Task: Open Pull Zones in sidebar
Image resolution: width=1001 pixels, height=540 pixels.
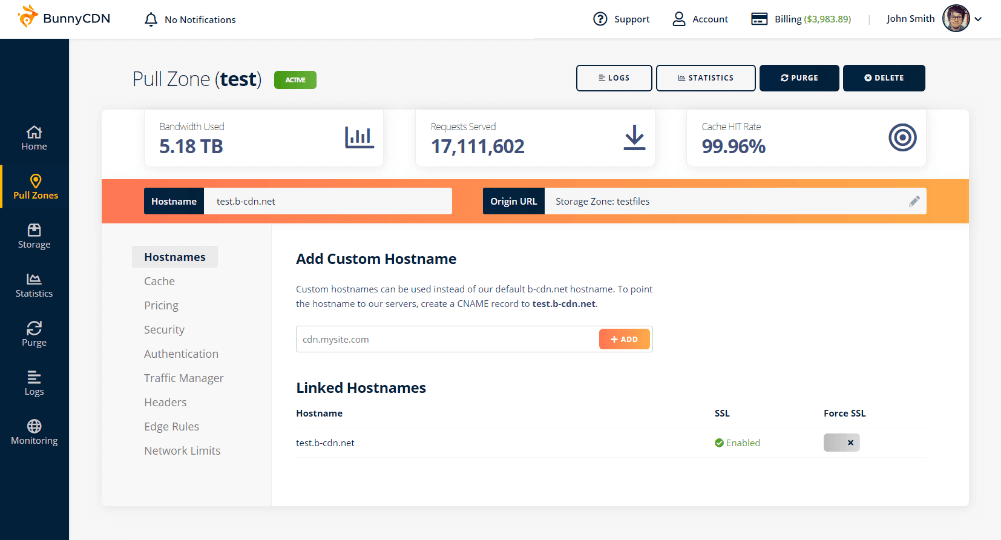Action: tap(36, 187)
